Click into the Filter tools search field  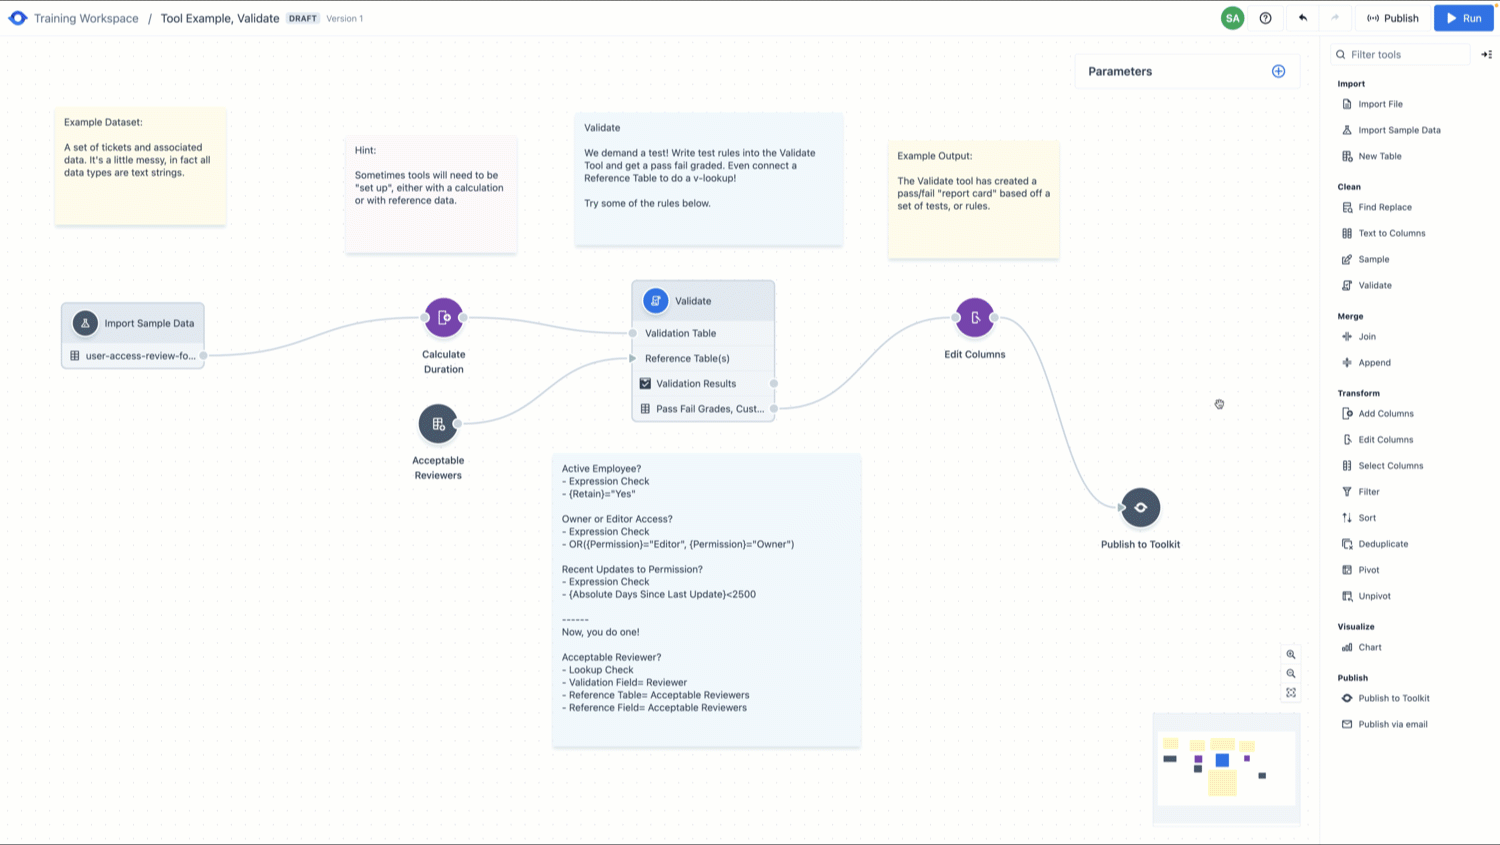point(1405,55)
